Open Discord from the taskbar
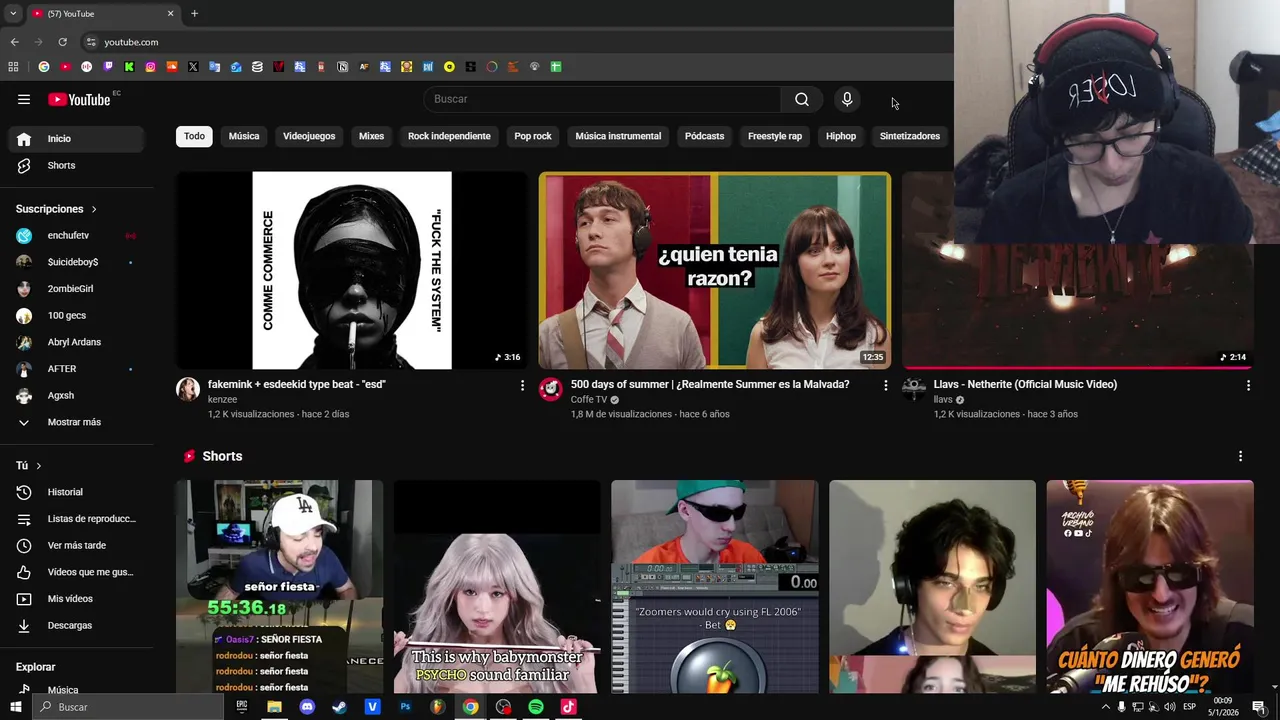This screenshot has width=1280, height=720. (x=307, y=707)
